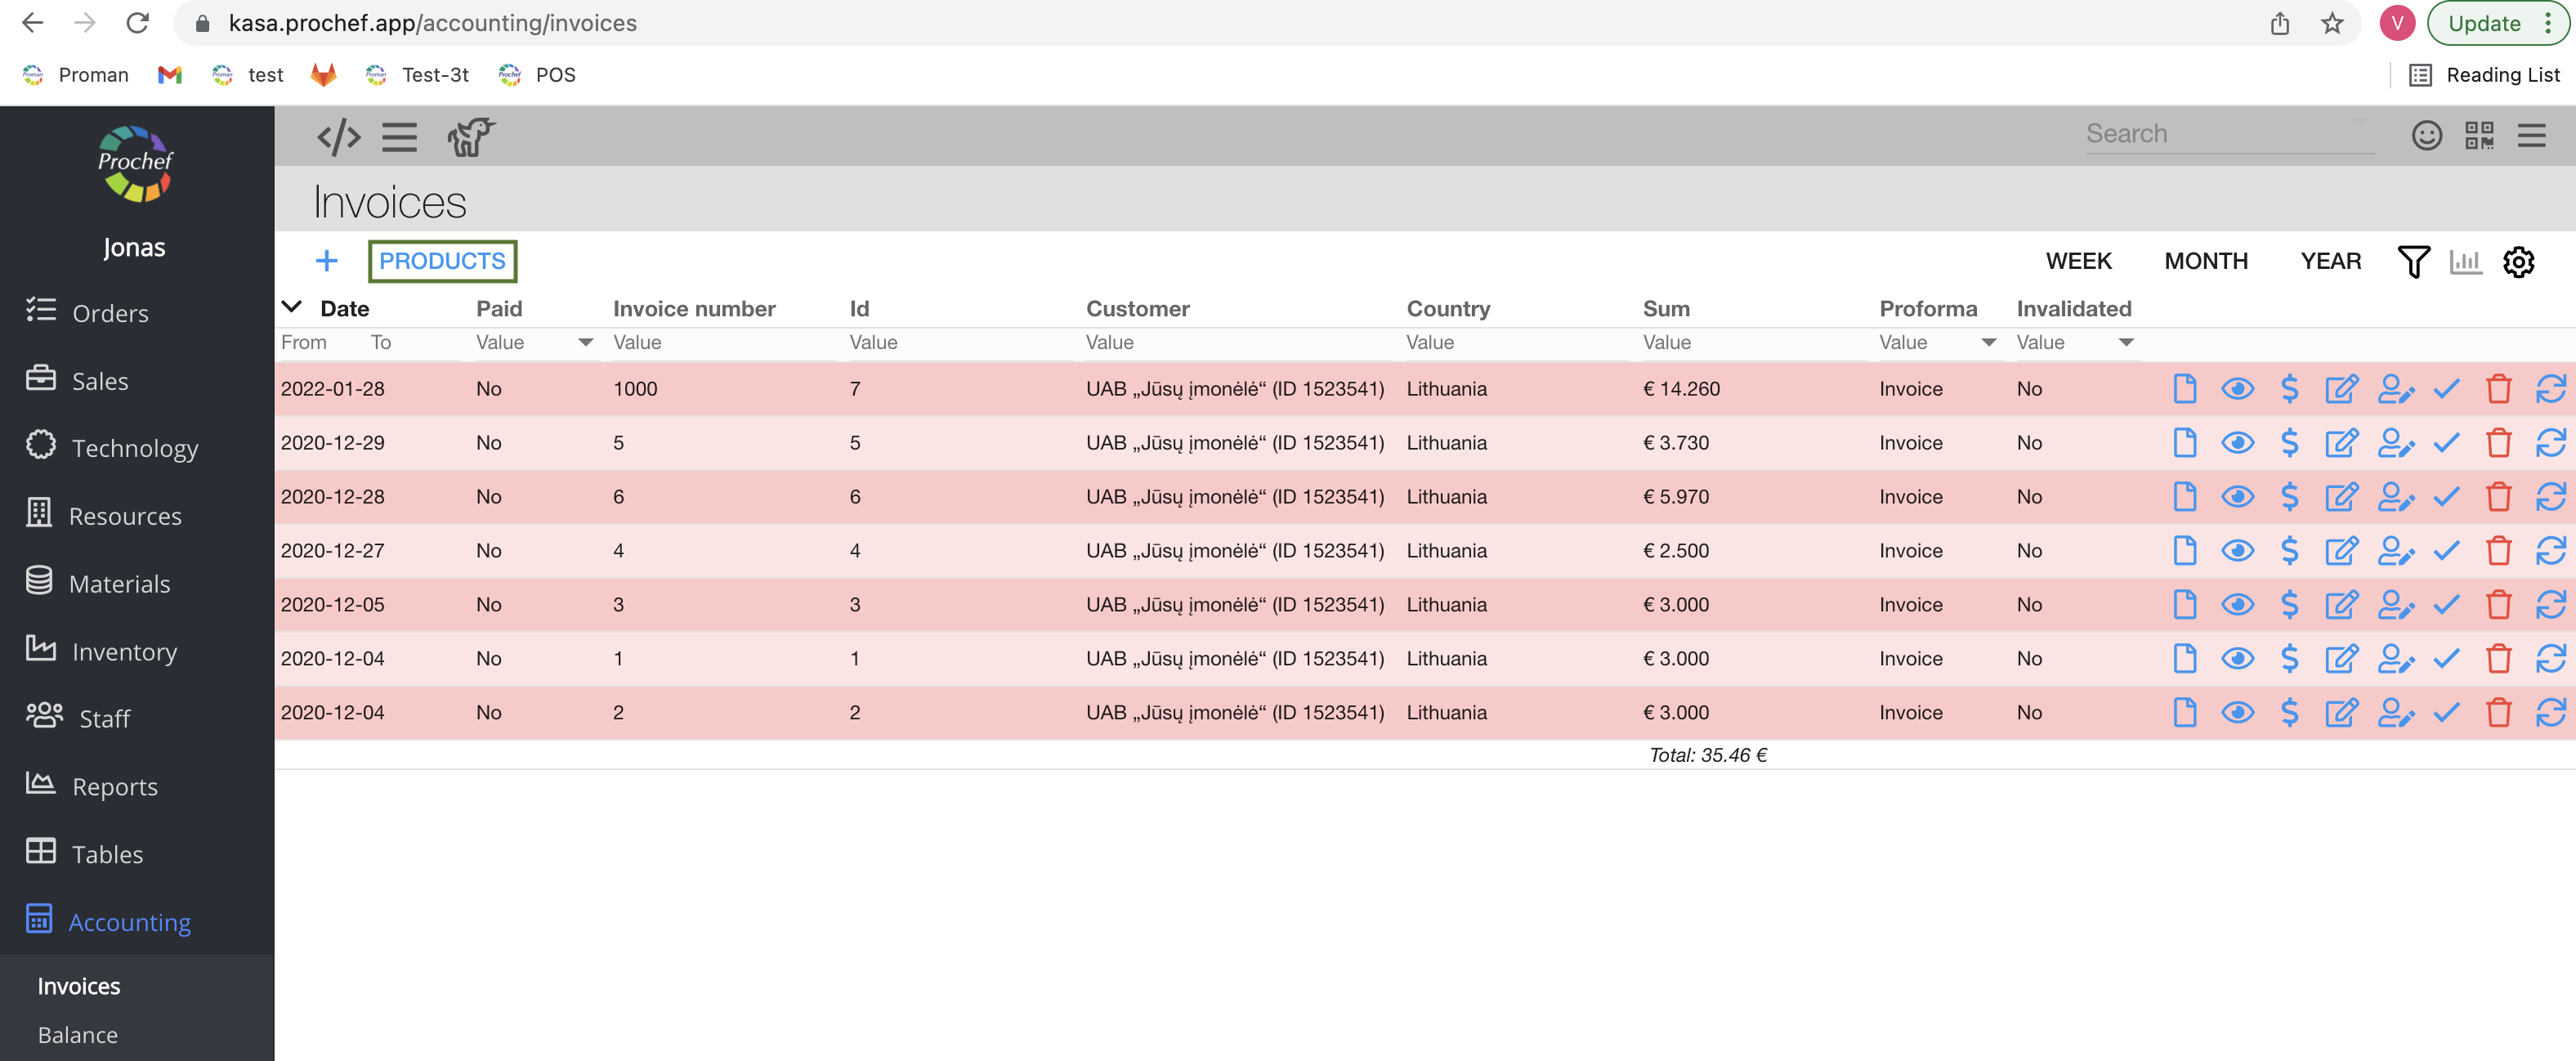Open the Paid filter dropdown
The height and width of the screenshot is (1061, 2576).
tap(585, 343)
